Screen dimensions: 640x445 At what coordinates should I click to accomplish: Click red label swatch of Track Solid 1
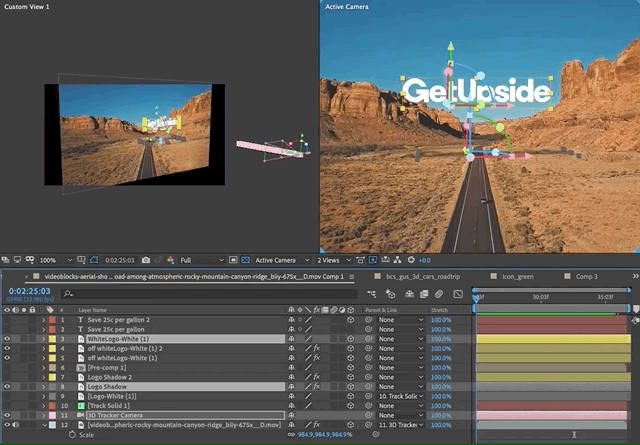pyautogui.click(x=52, y=405)
